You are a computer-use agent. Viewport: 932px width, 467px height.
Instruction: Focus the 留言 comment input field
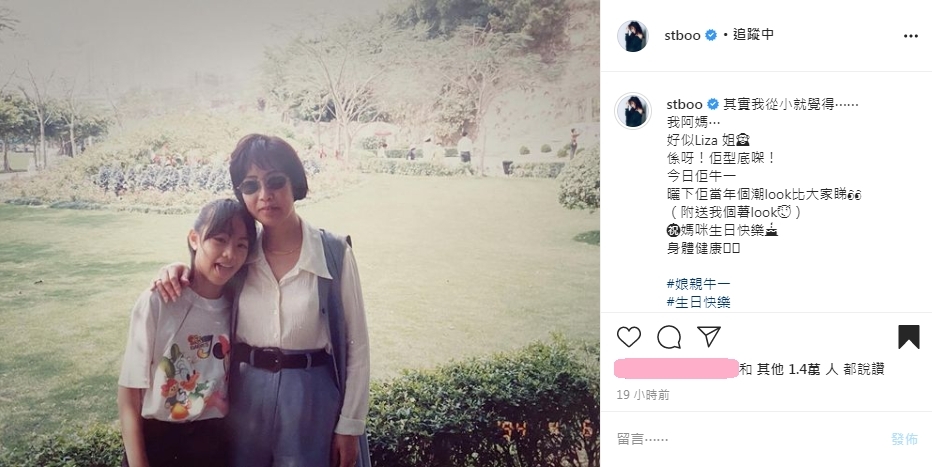point(749,439)
